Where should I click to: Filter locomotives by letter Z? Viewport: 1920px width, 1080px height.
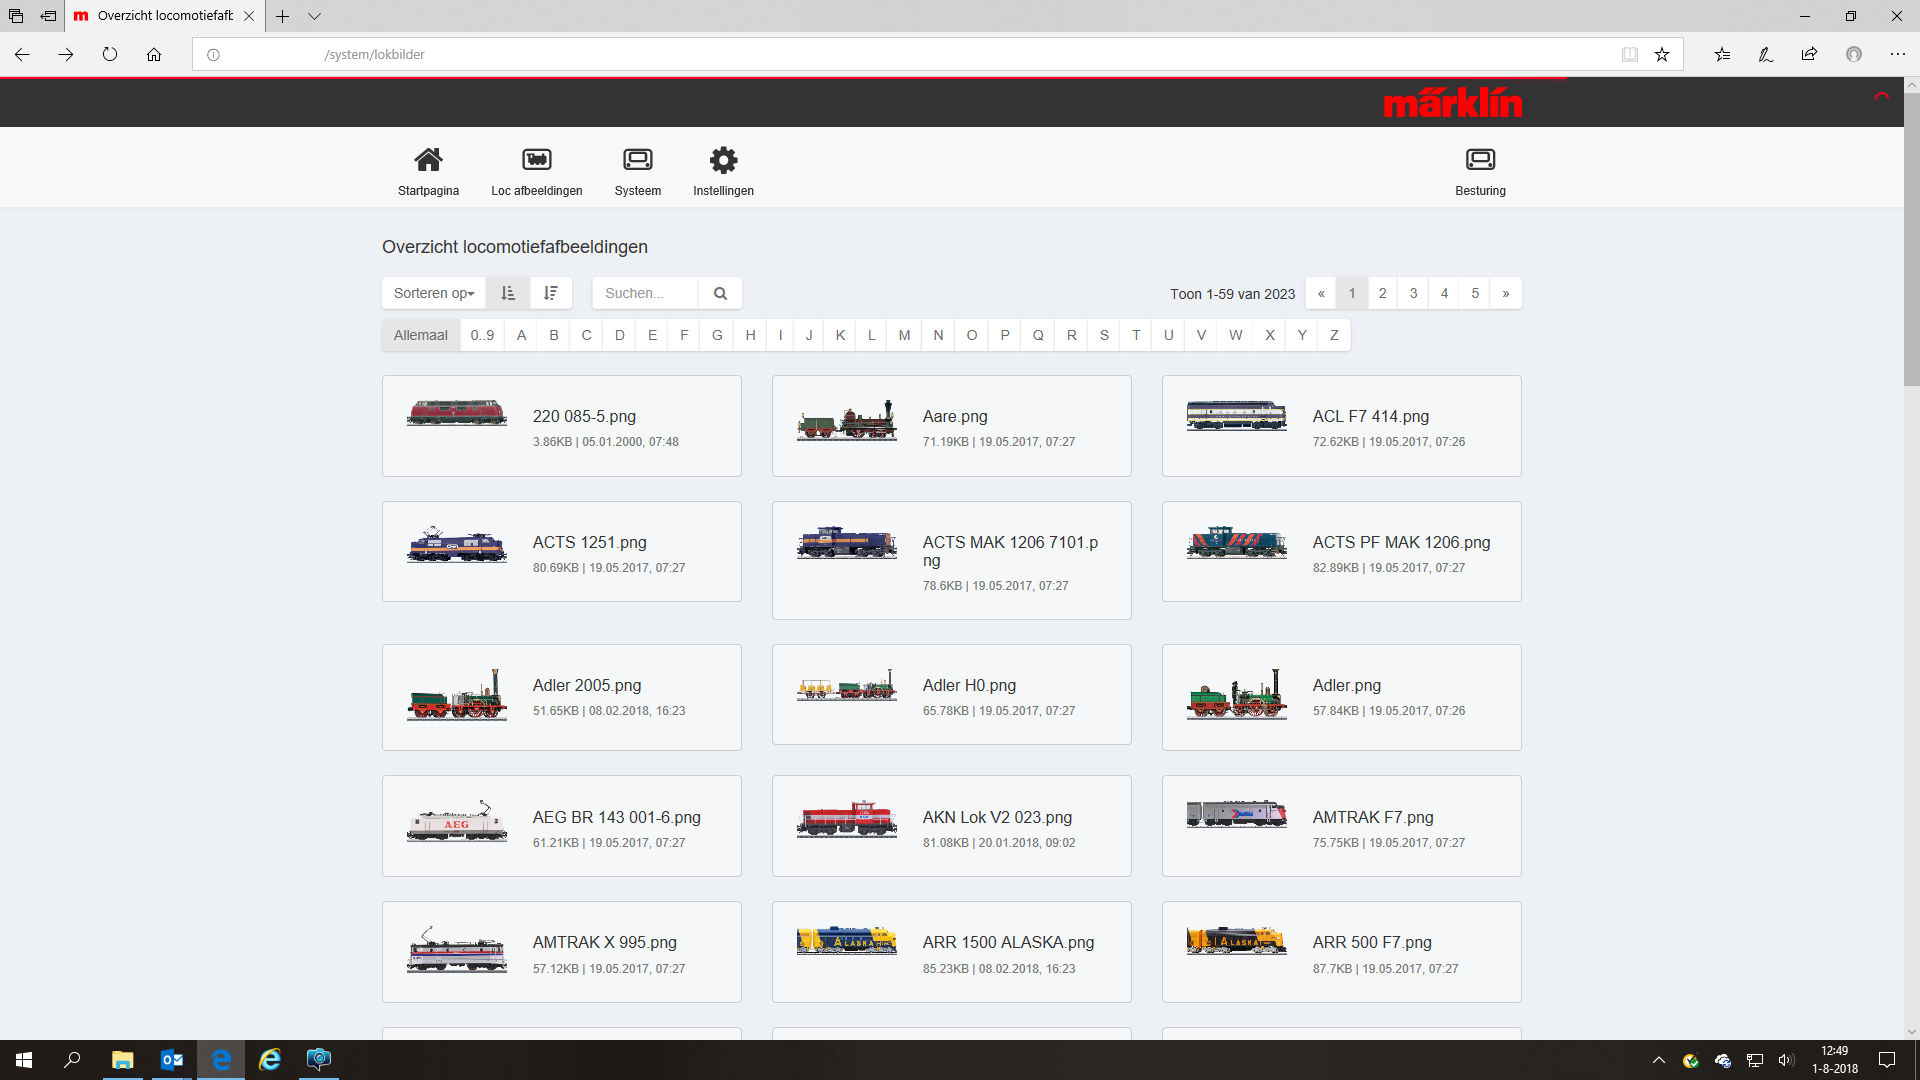click(x=1334, y=335)
